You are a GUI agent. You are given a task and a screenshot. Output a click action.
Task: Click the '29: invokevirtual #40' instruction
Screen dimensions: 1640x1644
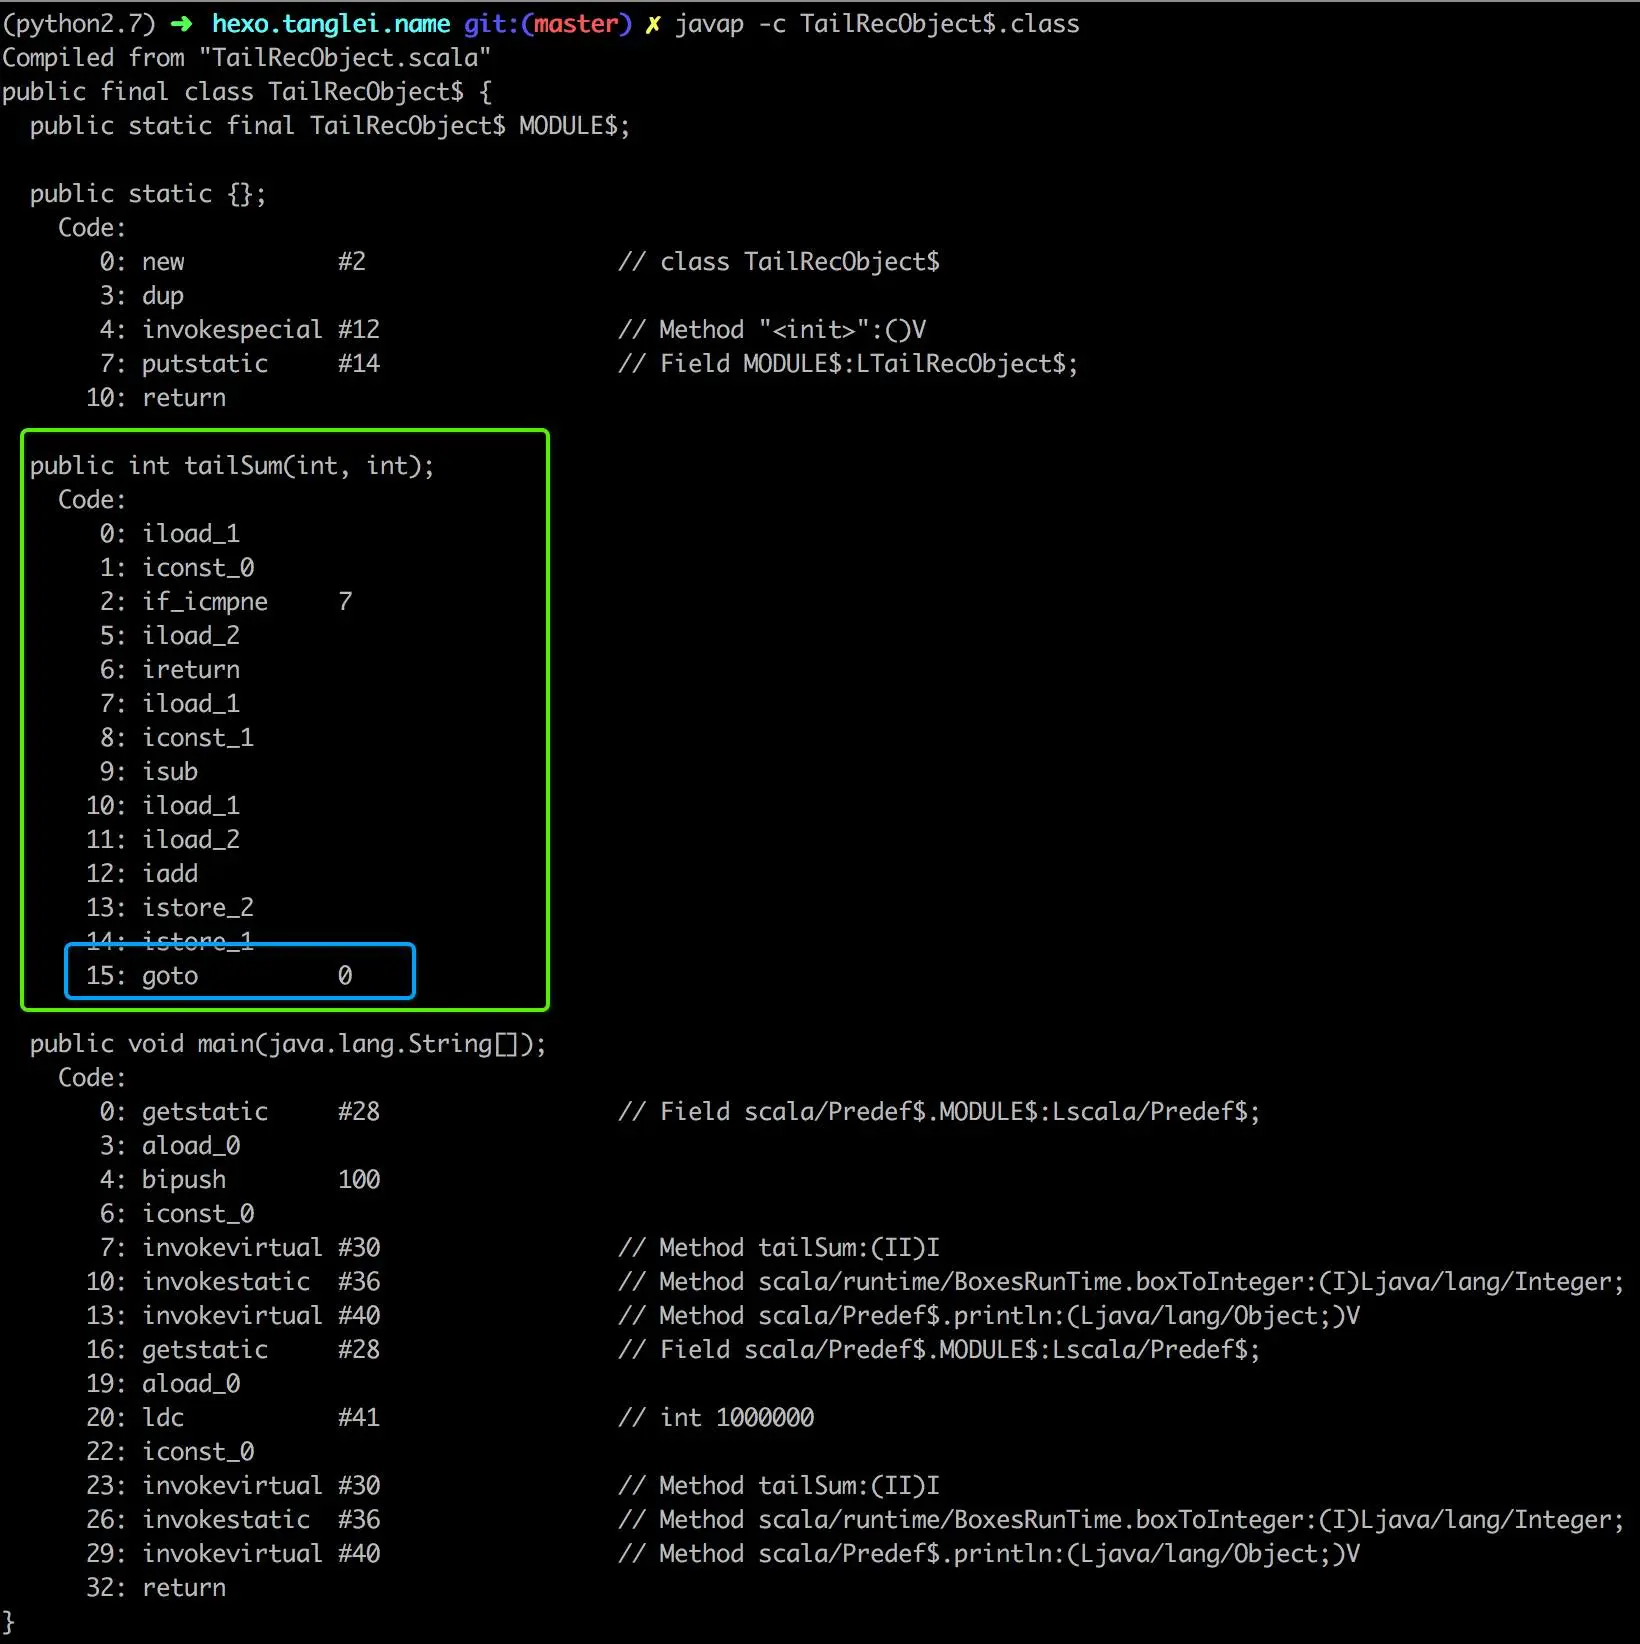pyautogui.click(x=233, y=1553)
